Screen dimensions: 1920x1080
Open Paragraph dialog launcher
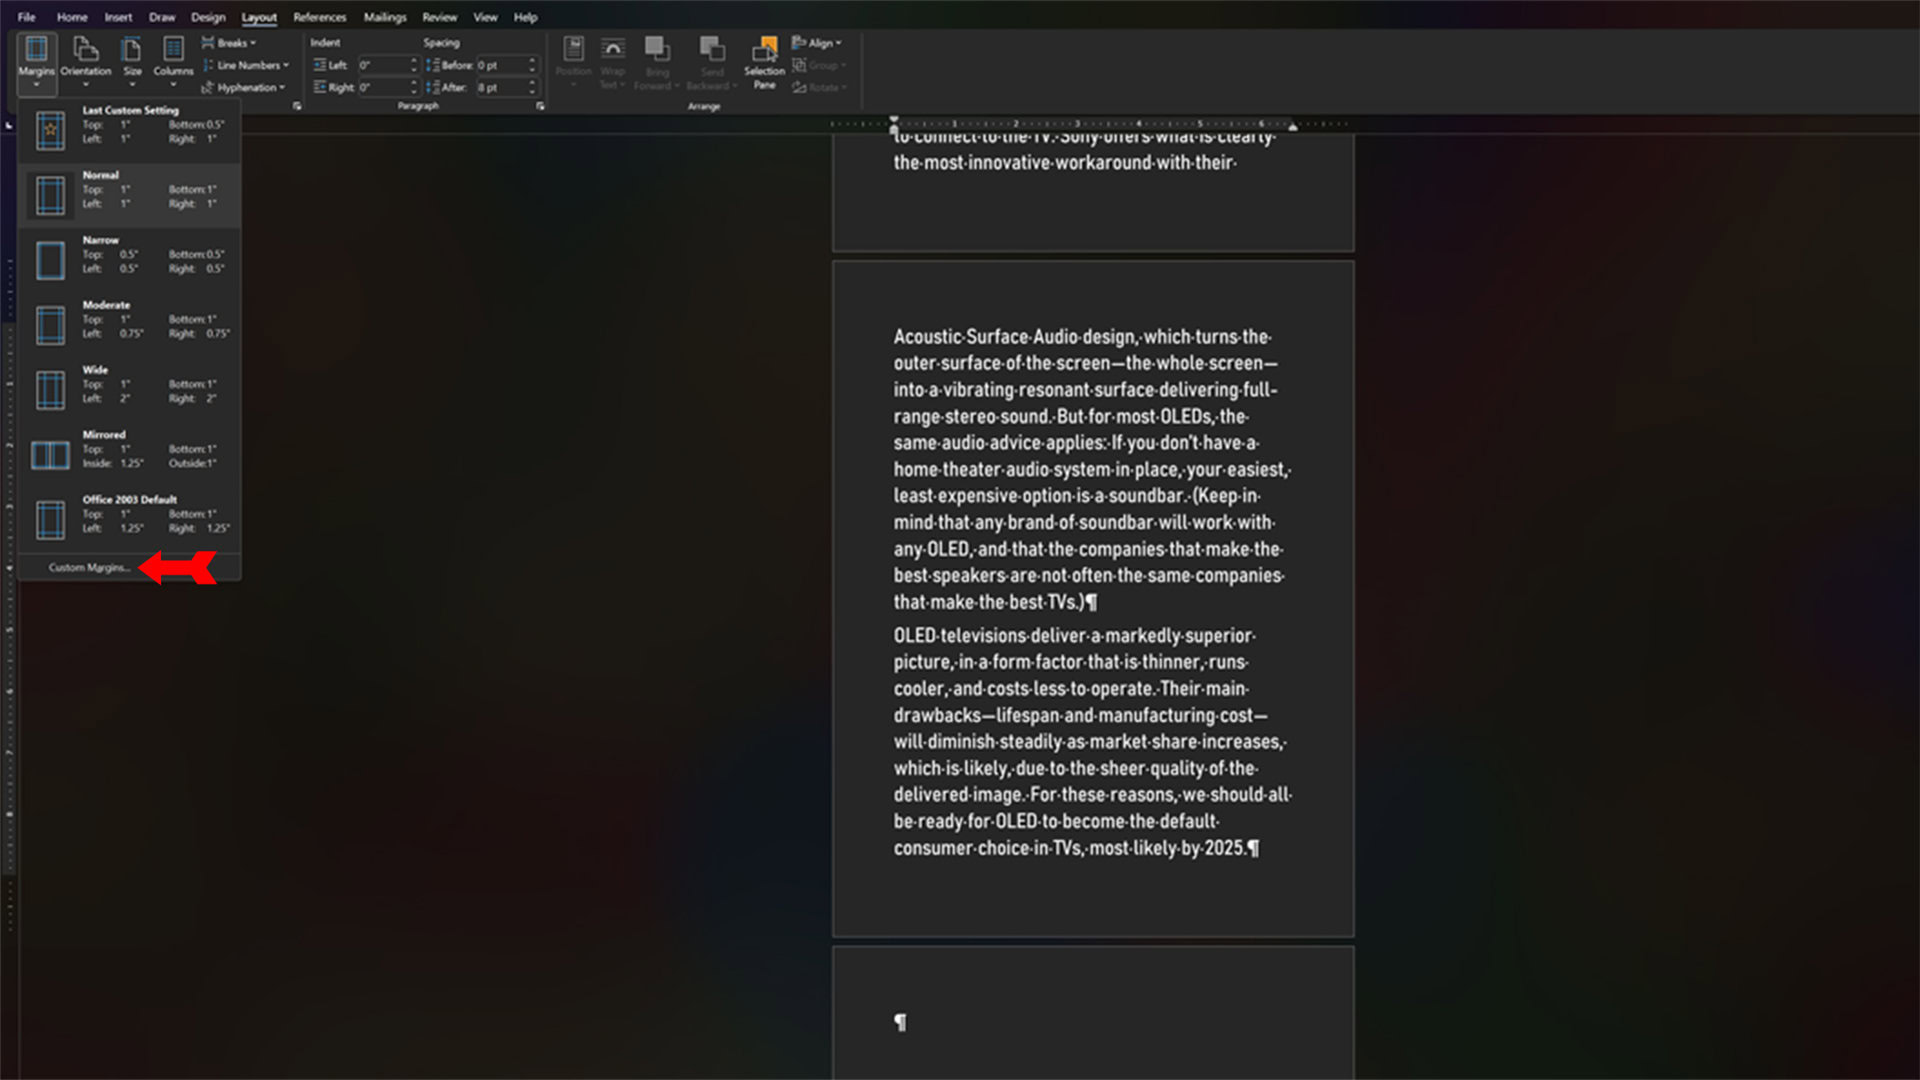[x=540, y=106]
